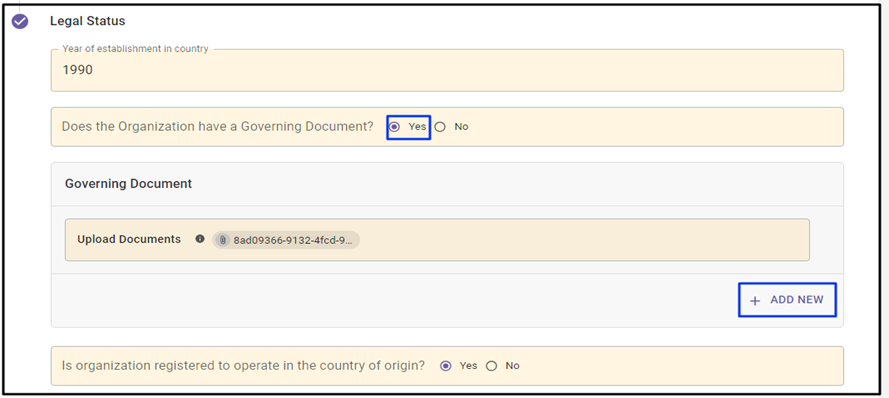Click the info icon next to Upload Documents
Screen dimensions: 889x398
[x=200, y=239]
